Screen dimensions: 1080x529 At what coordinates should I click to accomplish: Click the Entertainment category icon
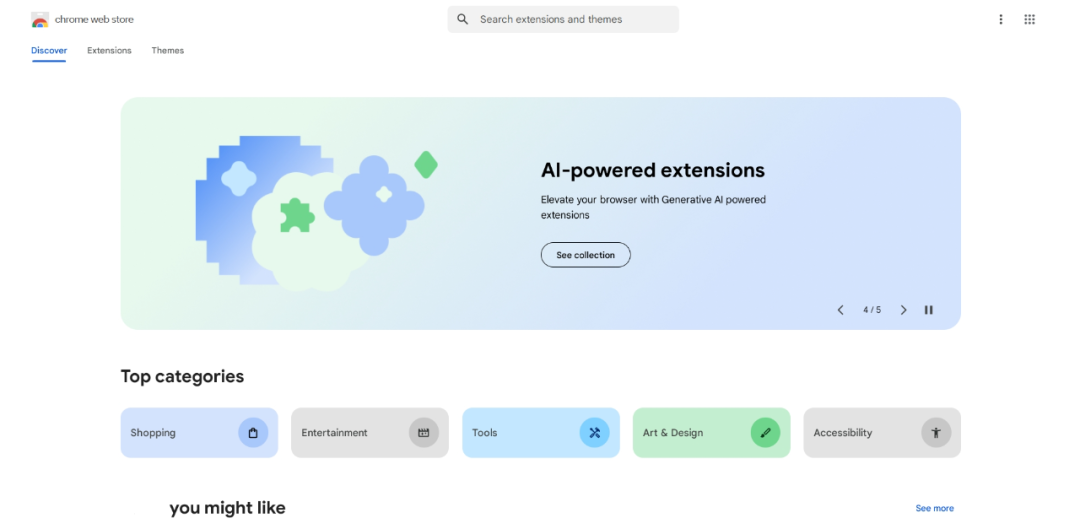(424, 433)
